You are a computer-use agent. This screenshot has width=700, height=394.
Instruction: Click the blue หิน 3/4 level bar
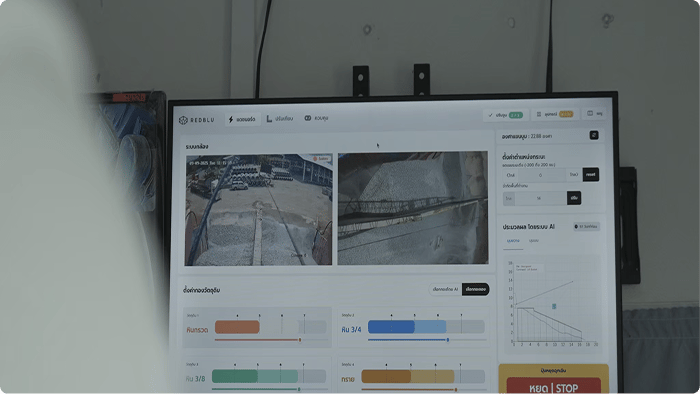point(426,327)
